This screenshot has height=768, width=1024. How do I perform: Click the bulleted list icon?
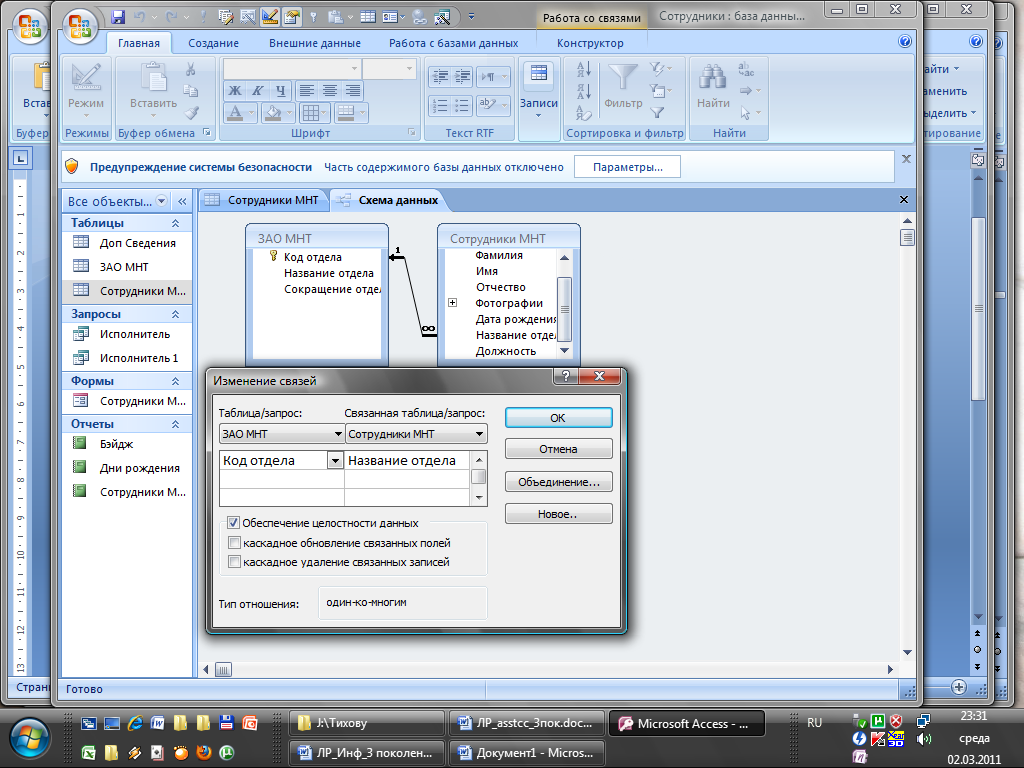[x=462, y=105]
